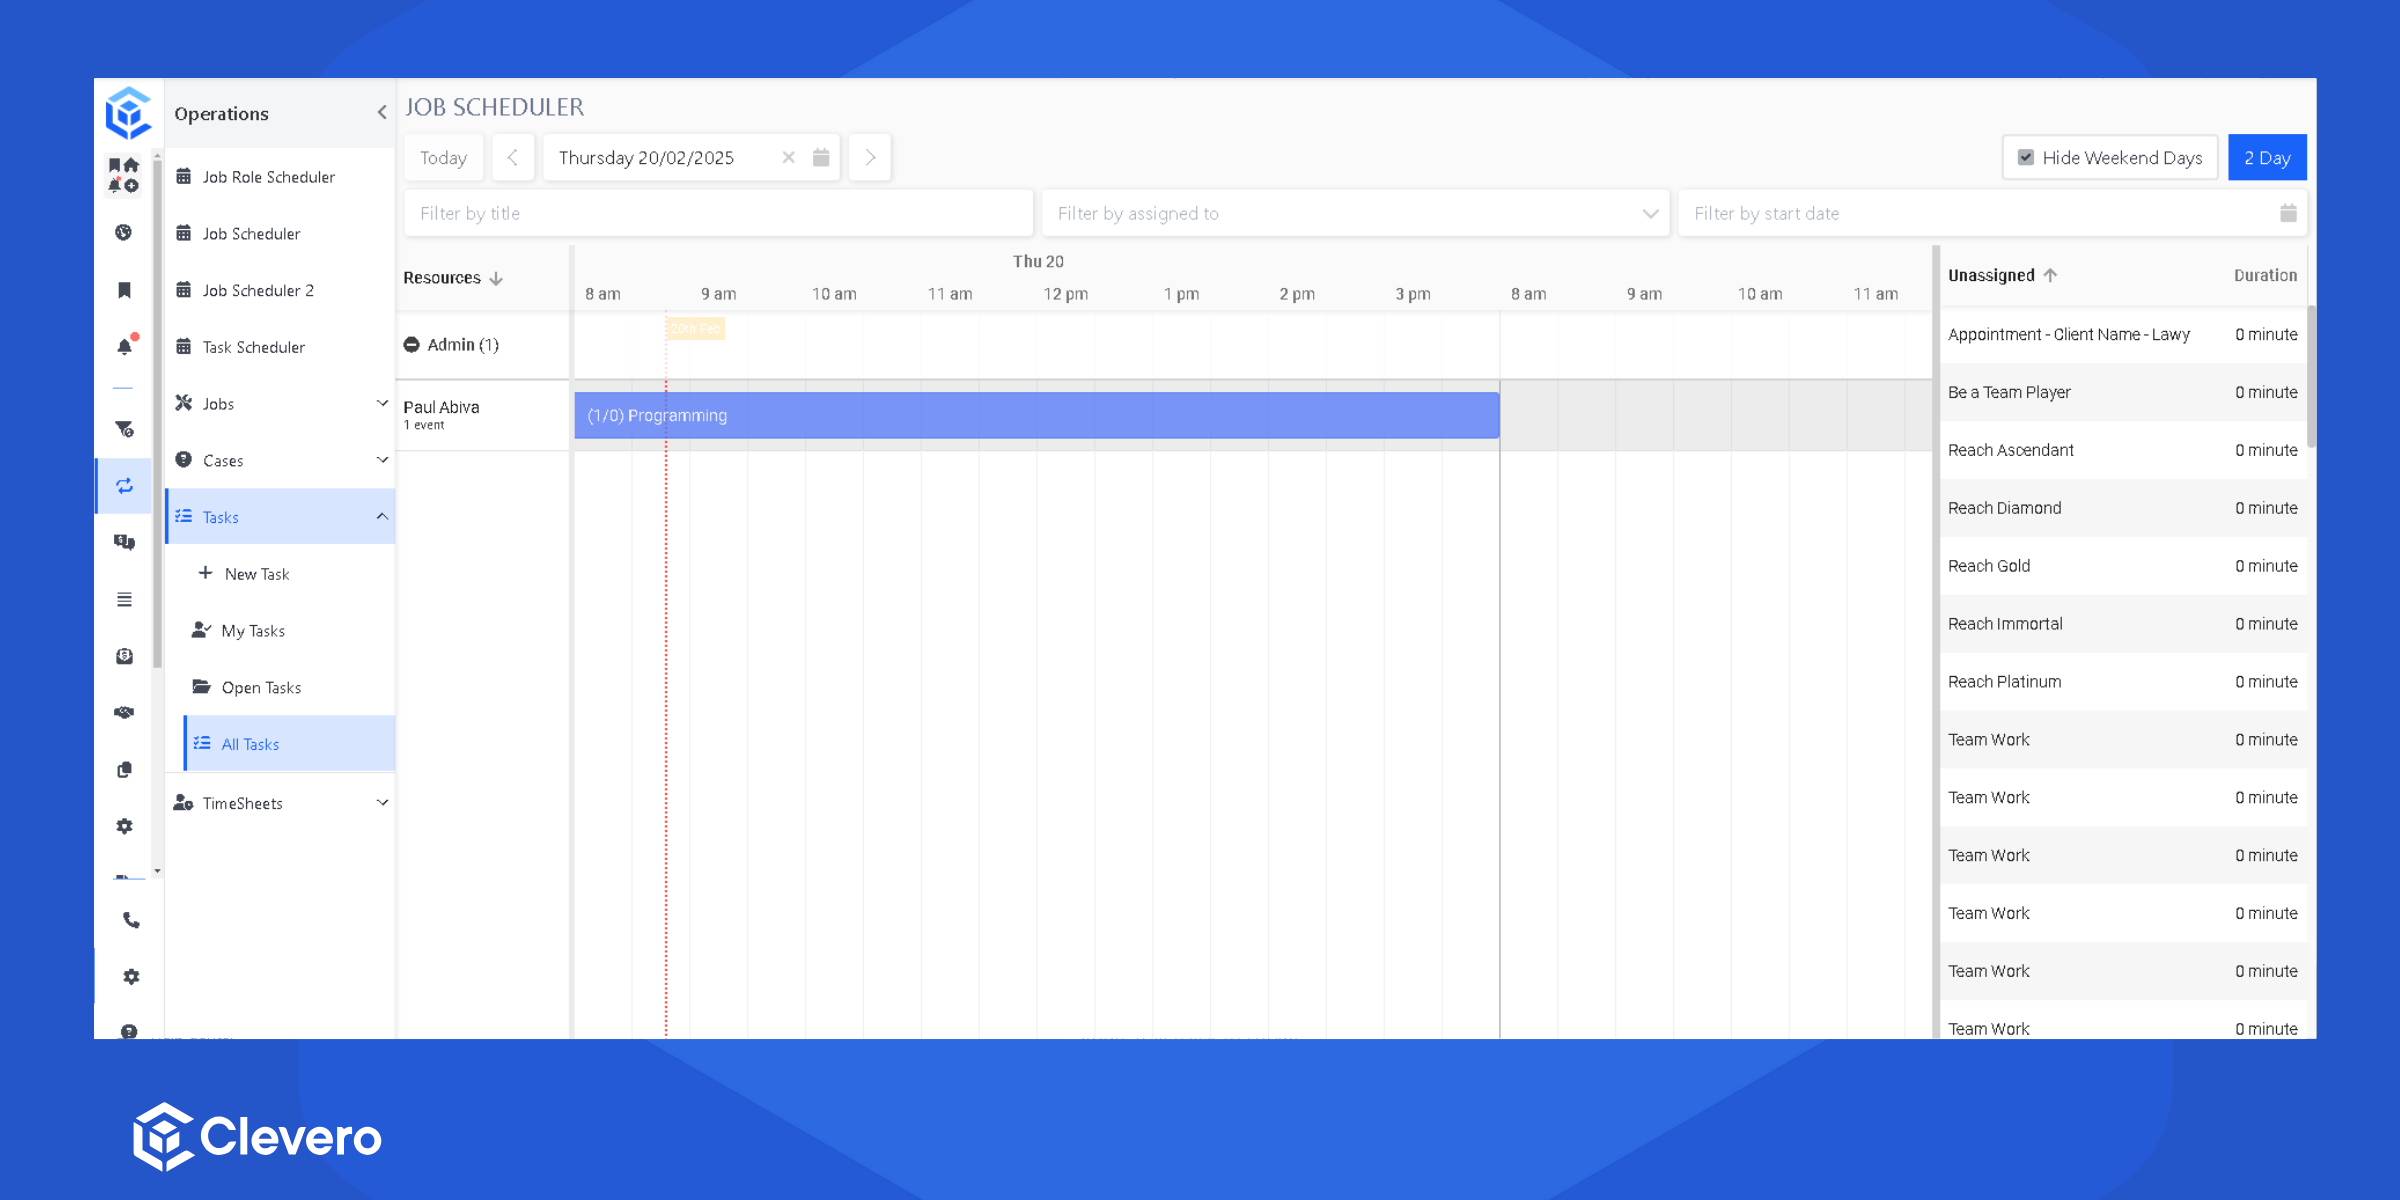Screen dimensions: 2400x1200
Task: Click the calendar icon in start date filter
Action: point(2287,213)
